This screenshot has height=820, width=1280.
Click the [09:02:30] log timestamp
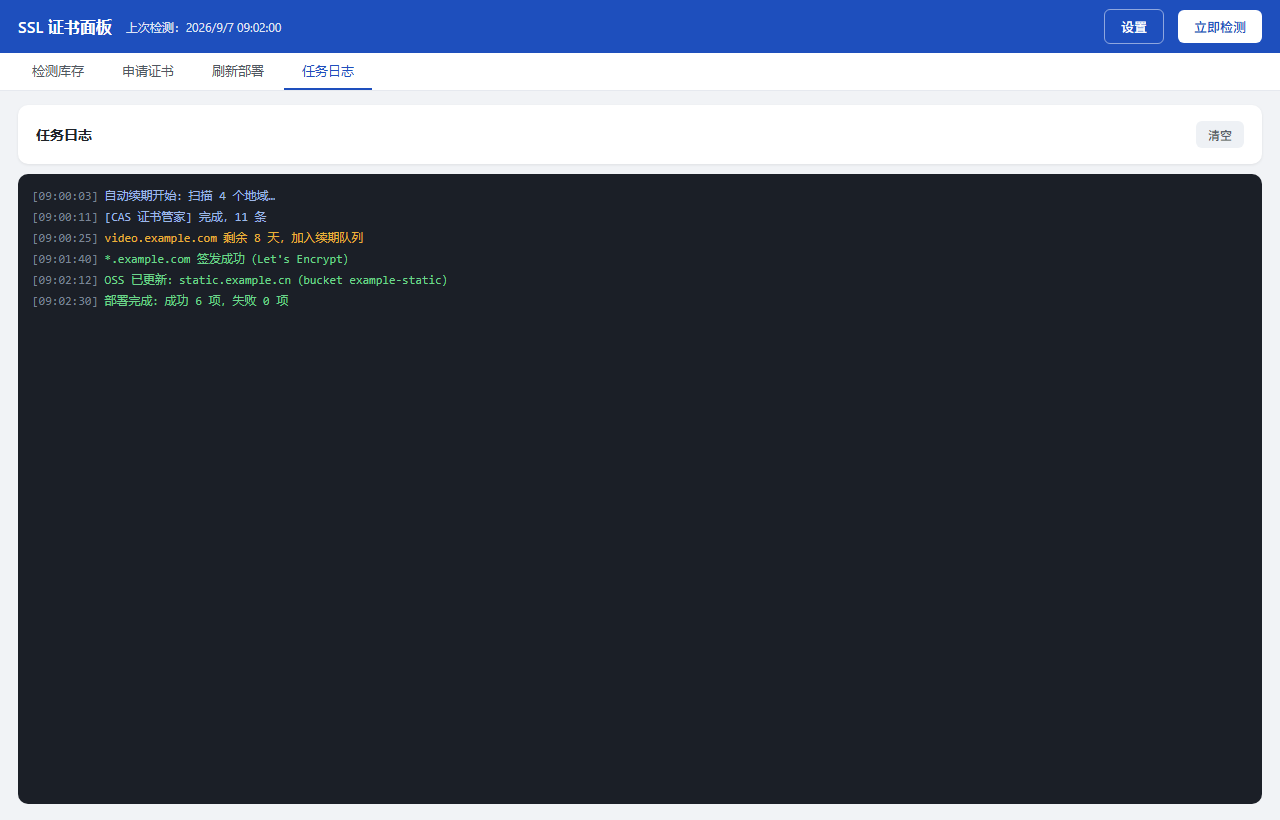[65, 301]
